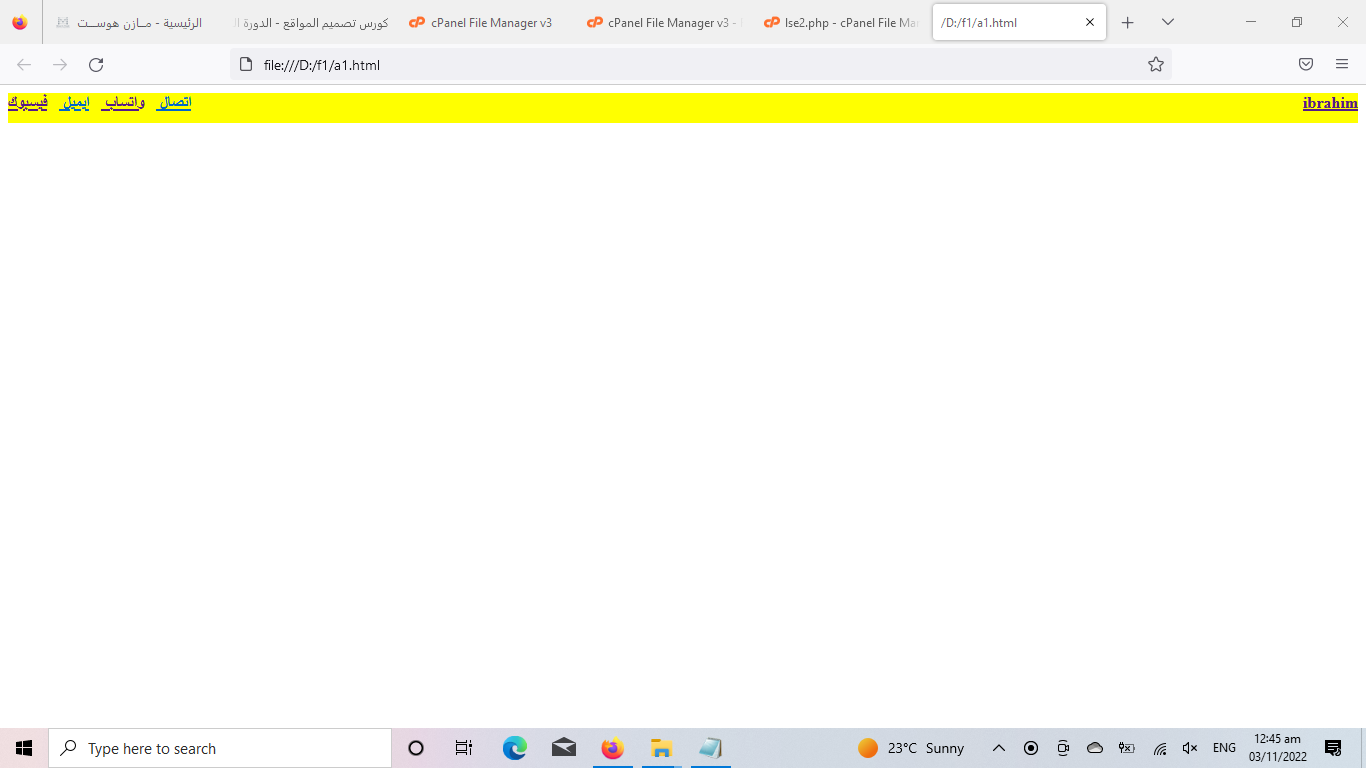Toggle muted speaker volume icon
This screenshot has width=1366, height=768.
[1190, 748]
